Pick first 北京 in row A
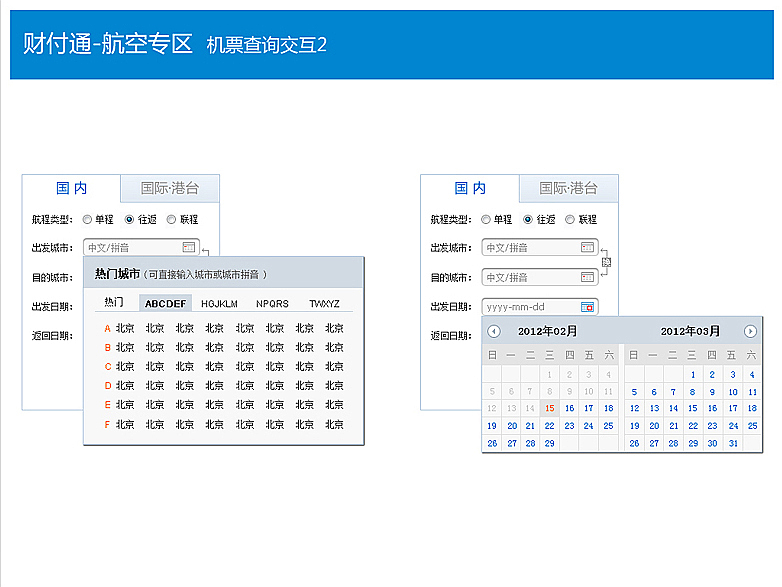The width and height of the screenshot is (782, 587). point(125,328)
